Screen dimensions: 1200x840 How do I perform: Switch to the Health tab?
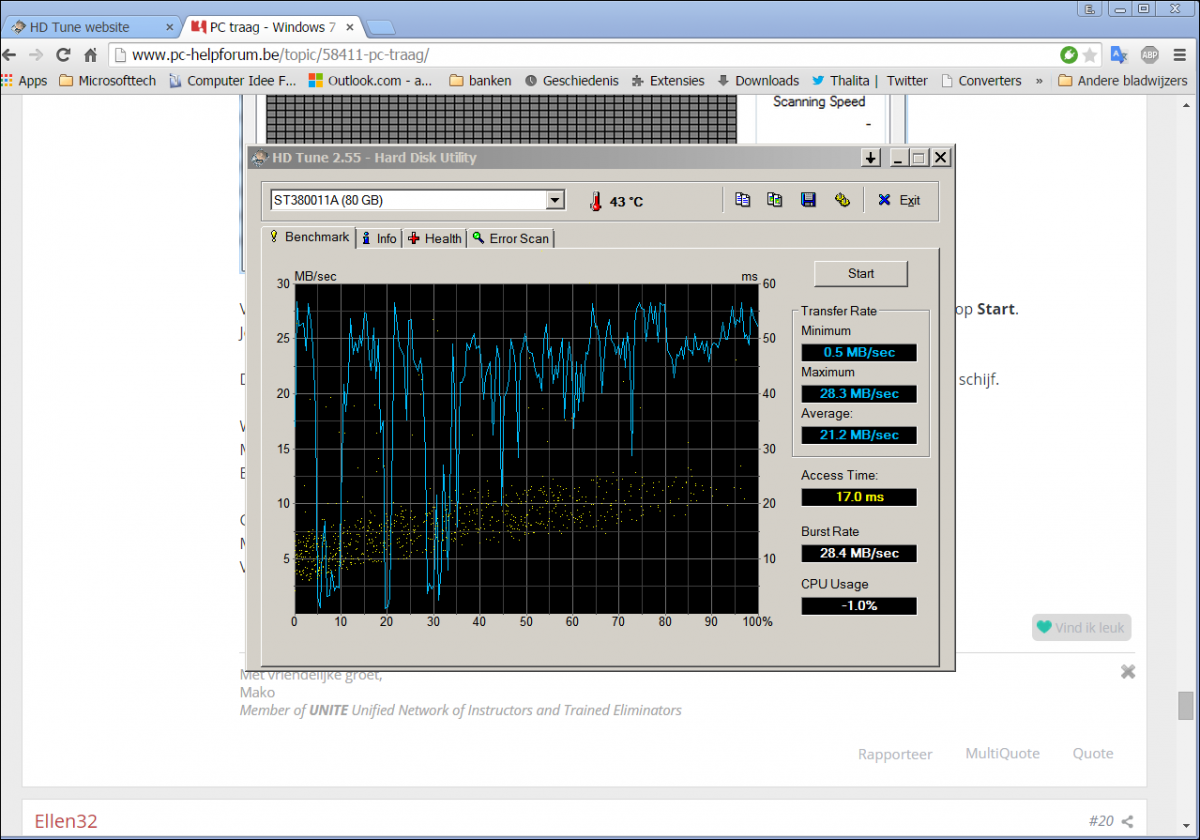point(435,238)
